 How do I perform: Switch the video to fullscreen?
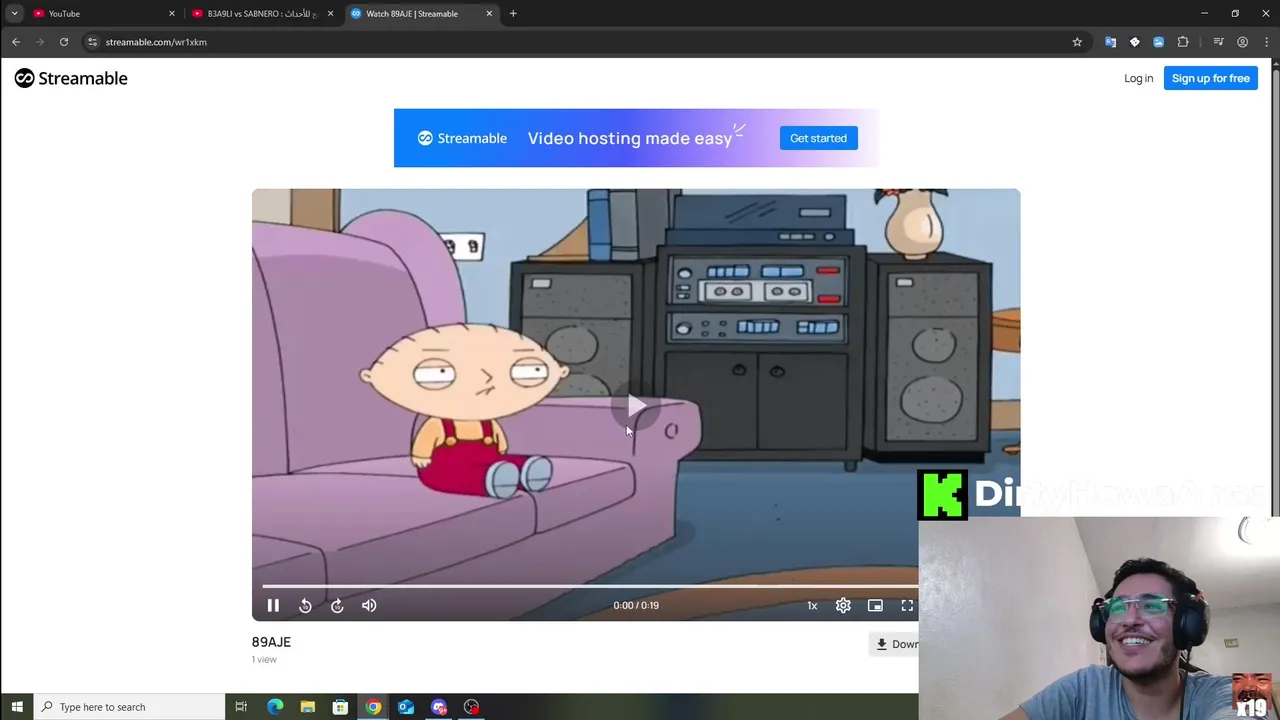[907, 605]
